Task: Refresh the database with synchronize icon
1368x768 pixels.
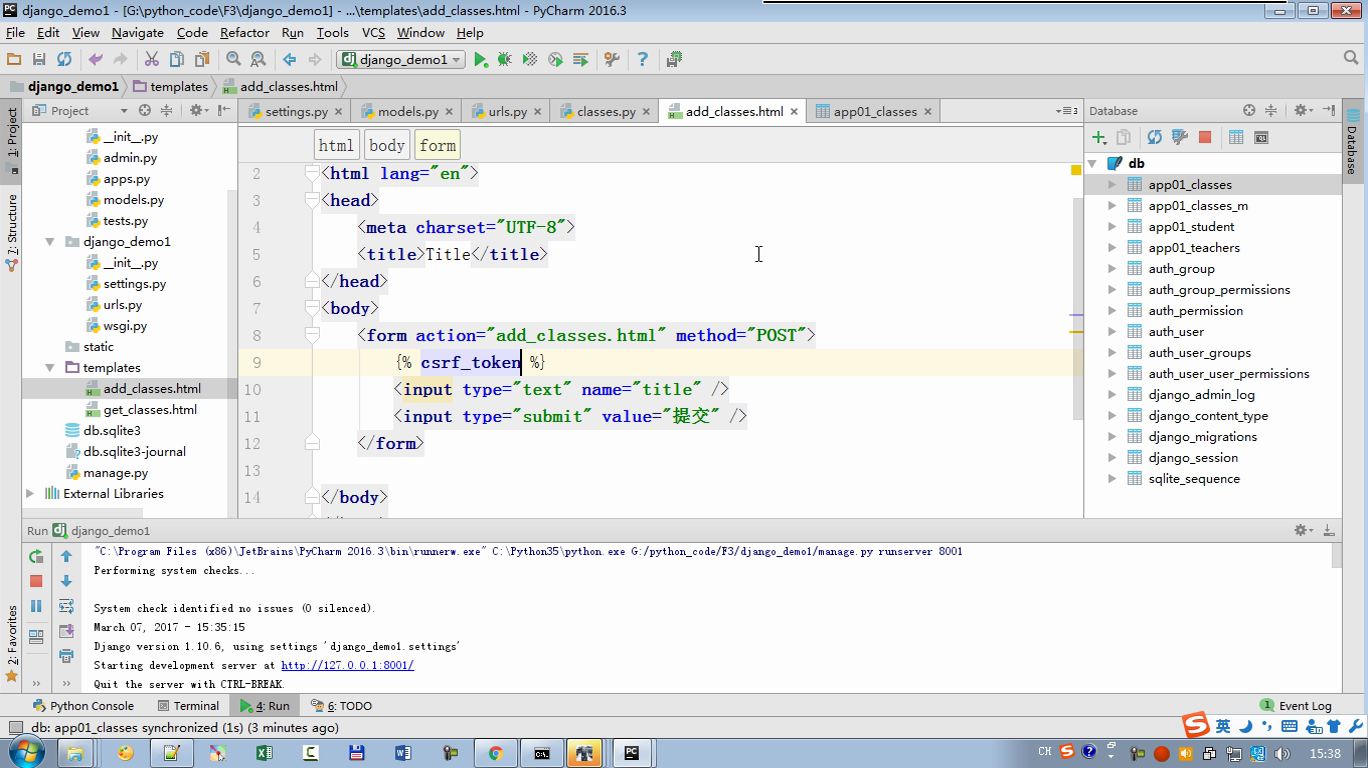Action: [x=1155, y=137]
